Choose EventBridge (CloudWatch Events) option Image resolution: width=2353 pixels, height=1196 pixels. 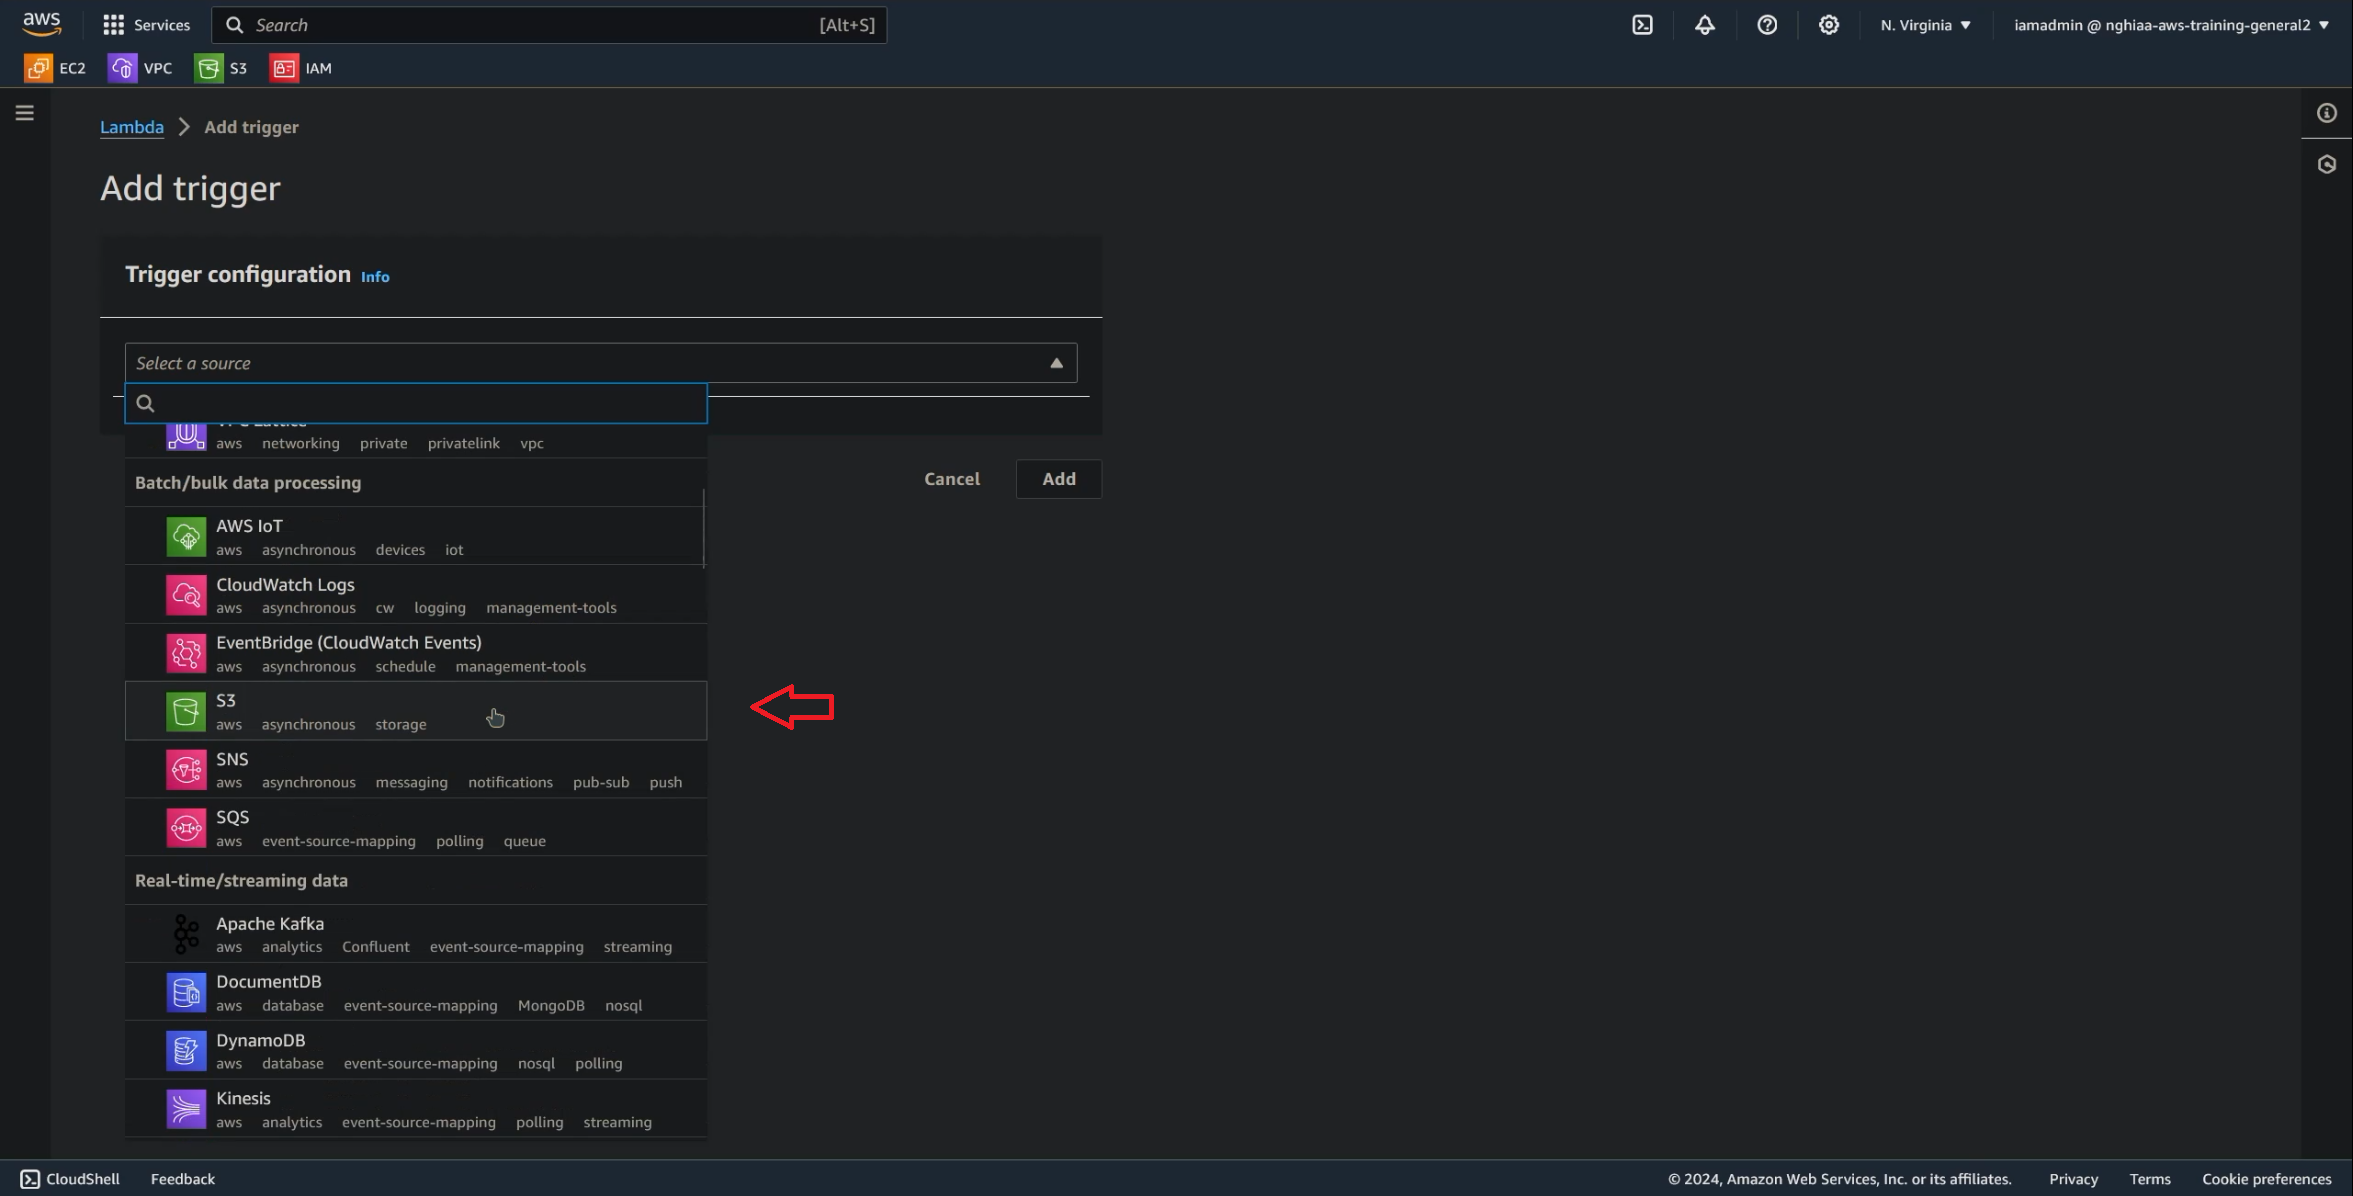pyautogui.click(x=416, y=653)
